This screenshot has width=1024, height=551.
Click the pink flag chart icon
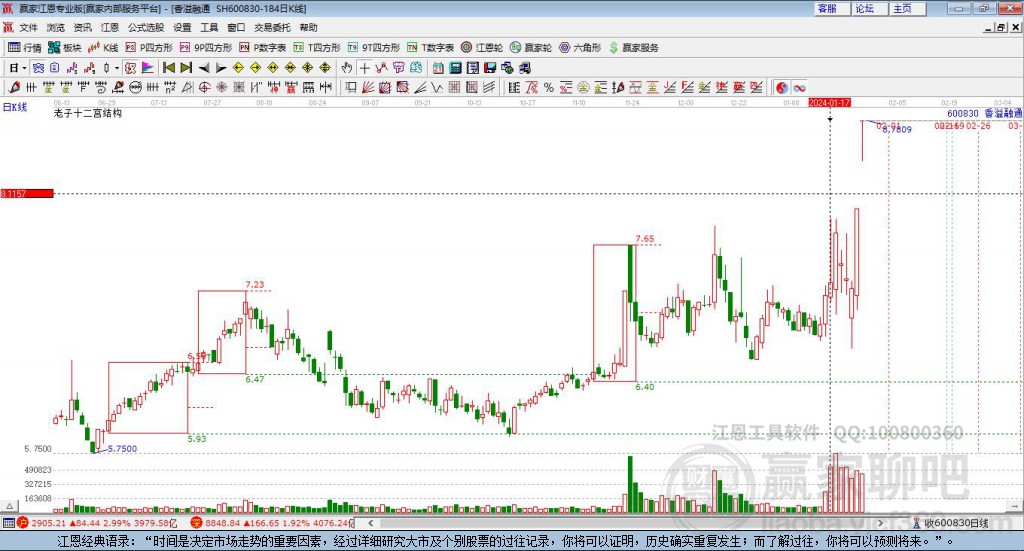click(x=148, y=68)
